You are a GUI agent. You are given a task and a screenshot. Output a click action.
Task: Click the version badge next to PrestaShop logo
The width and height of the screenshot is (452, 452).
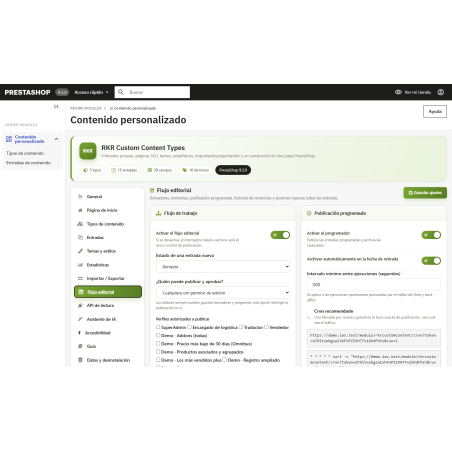click(62, 92)
